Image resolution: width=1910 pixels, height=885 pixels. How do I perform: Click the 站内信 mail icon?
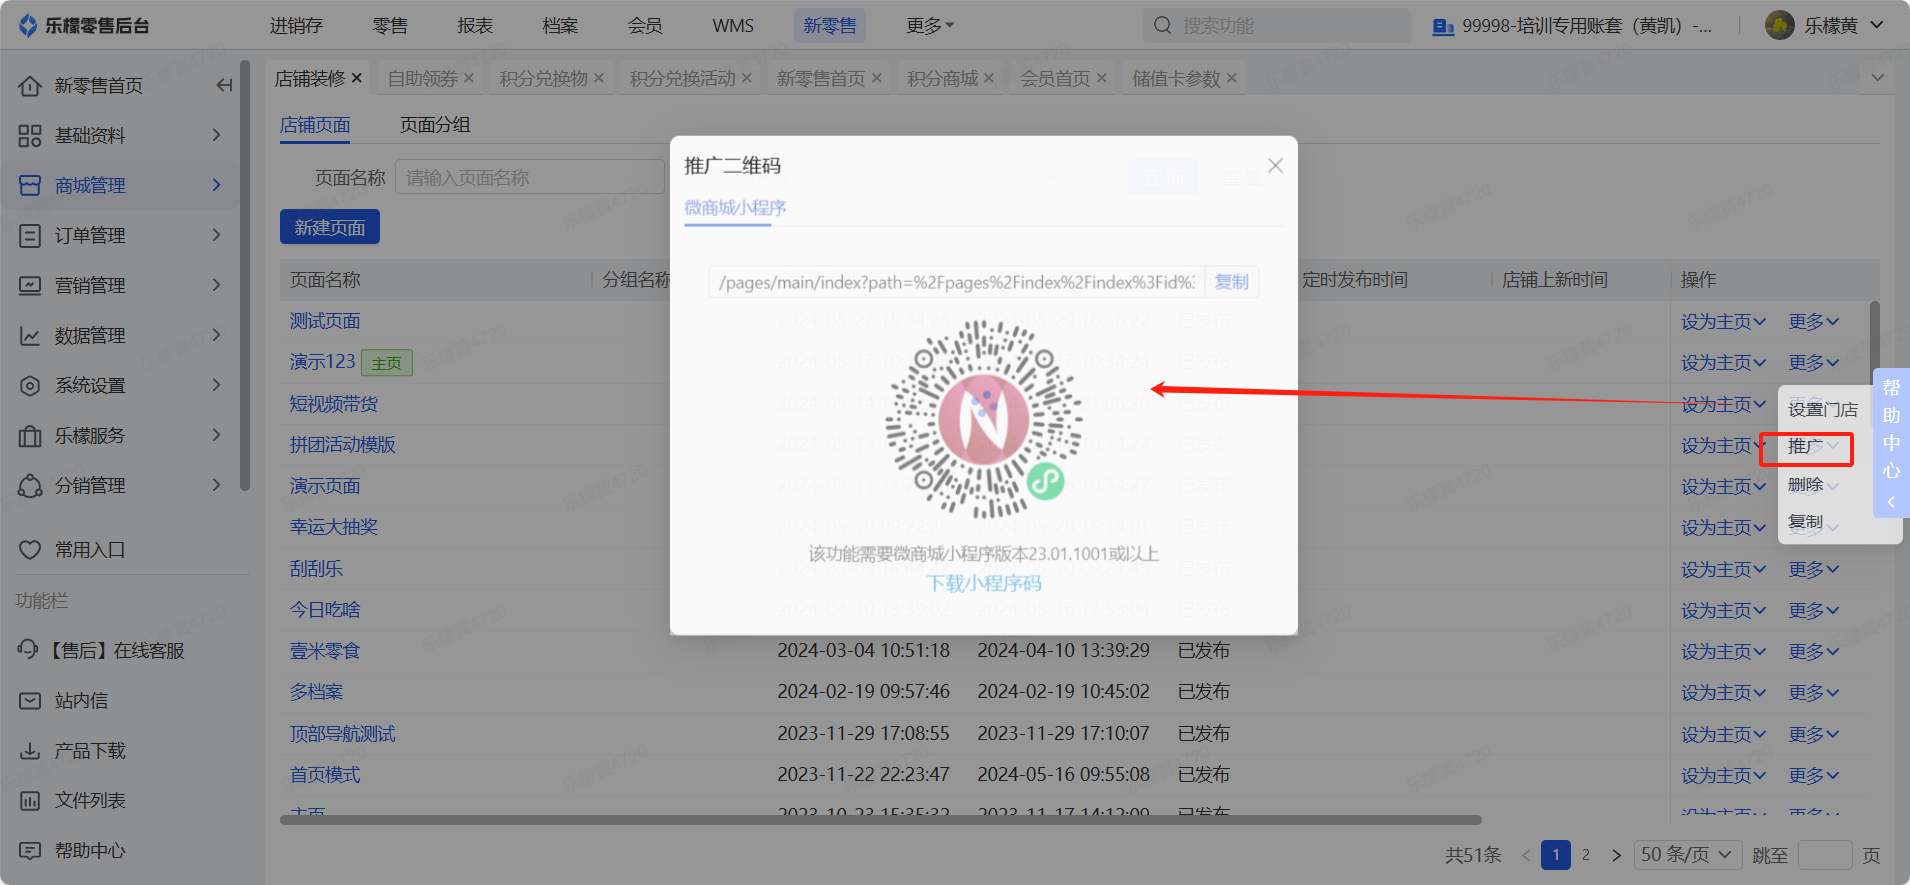pos(30,701)
